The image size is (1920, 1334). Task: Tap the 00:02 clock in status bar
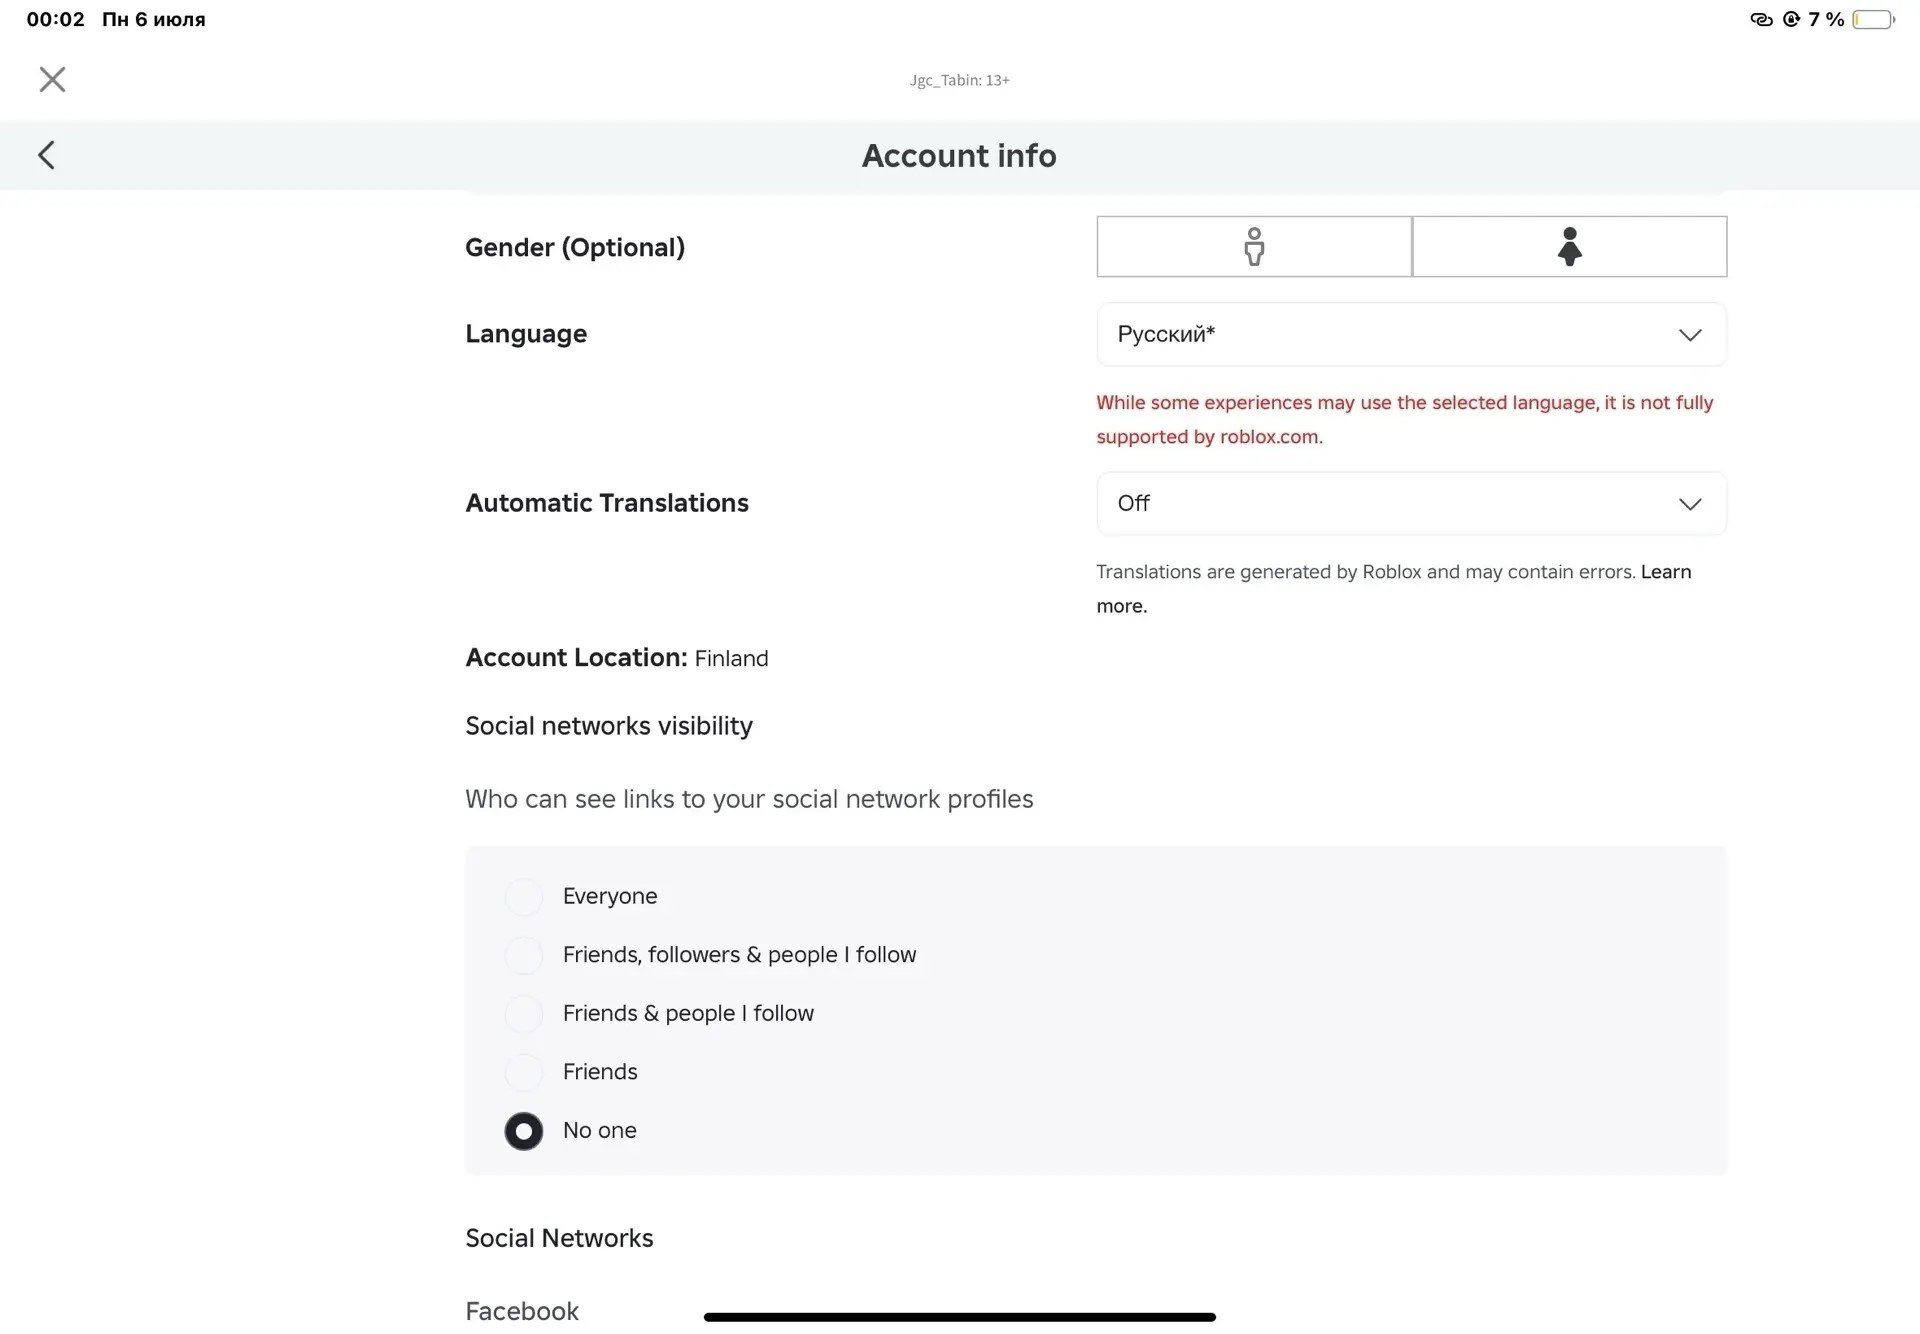coord(56,19)
